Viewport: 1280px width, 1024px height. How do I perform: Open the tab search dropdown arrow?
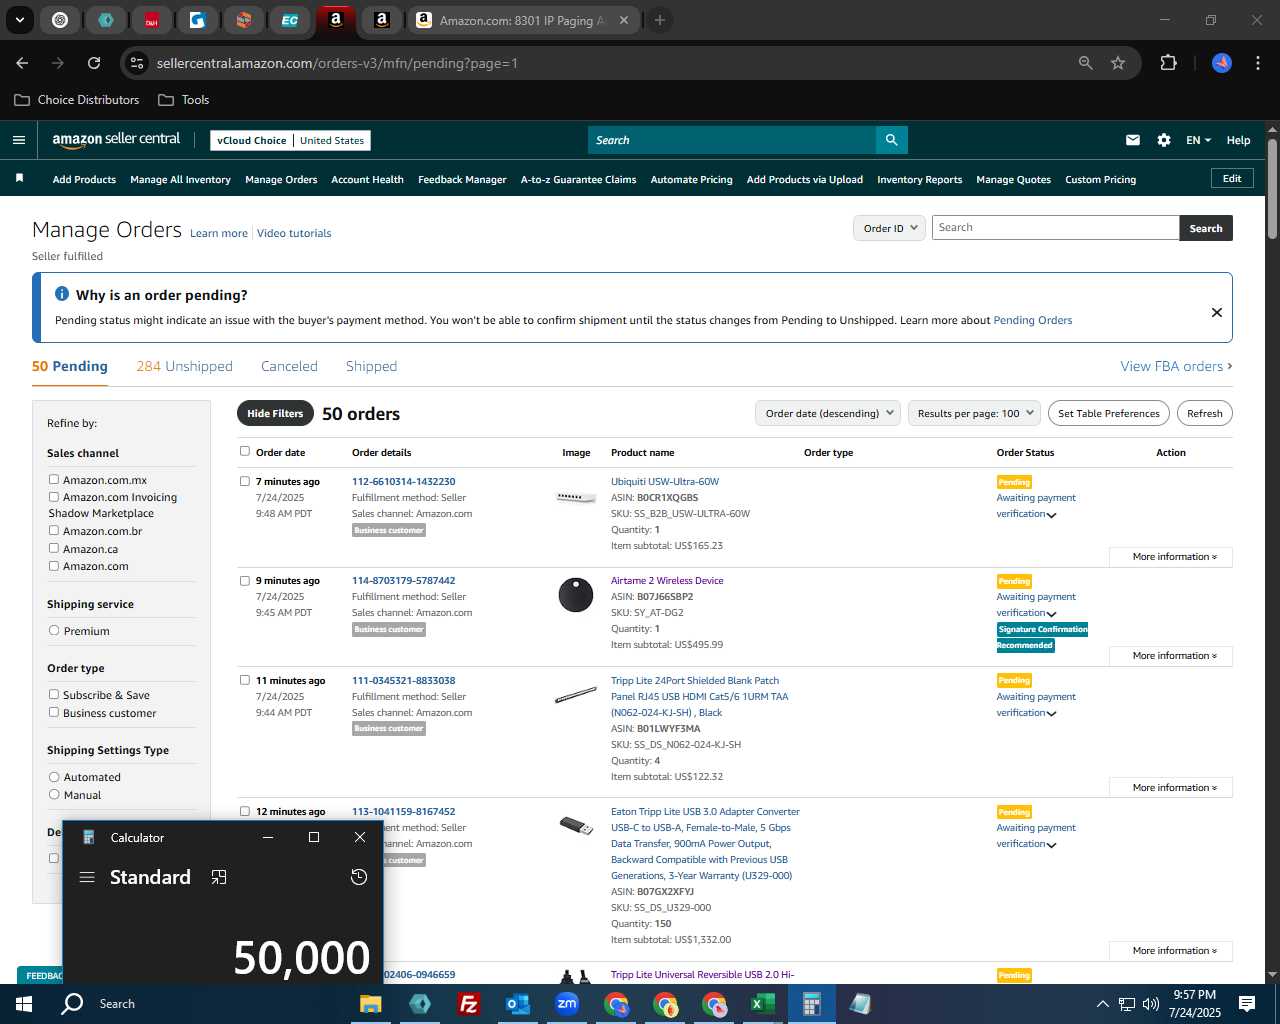coord(20,20)
